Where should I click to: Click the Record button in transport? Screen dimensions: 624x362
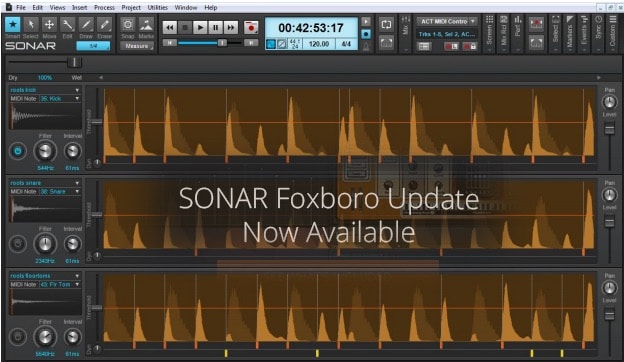point(251,27)
